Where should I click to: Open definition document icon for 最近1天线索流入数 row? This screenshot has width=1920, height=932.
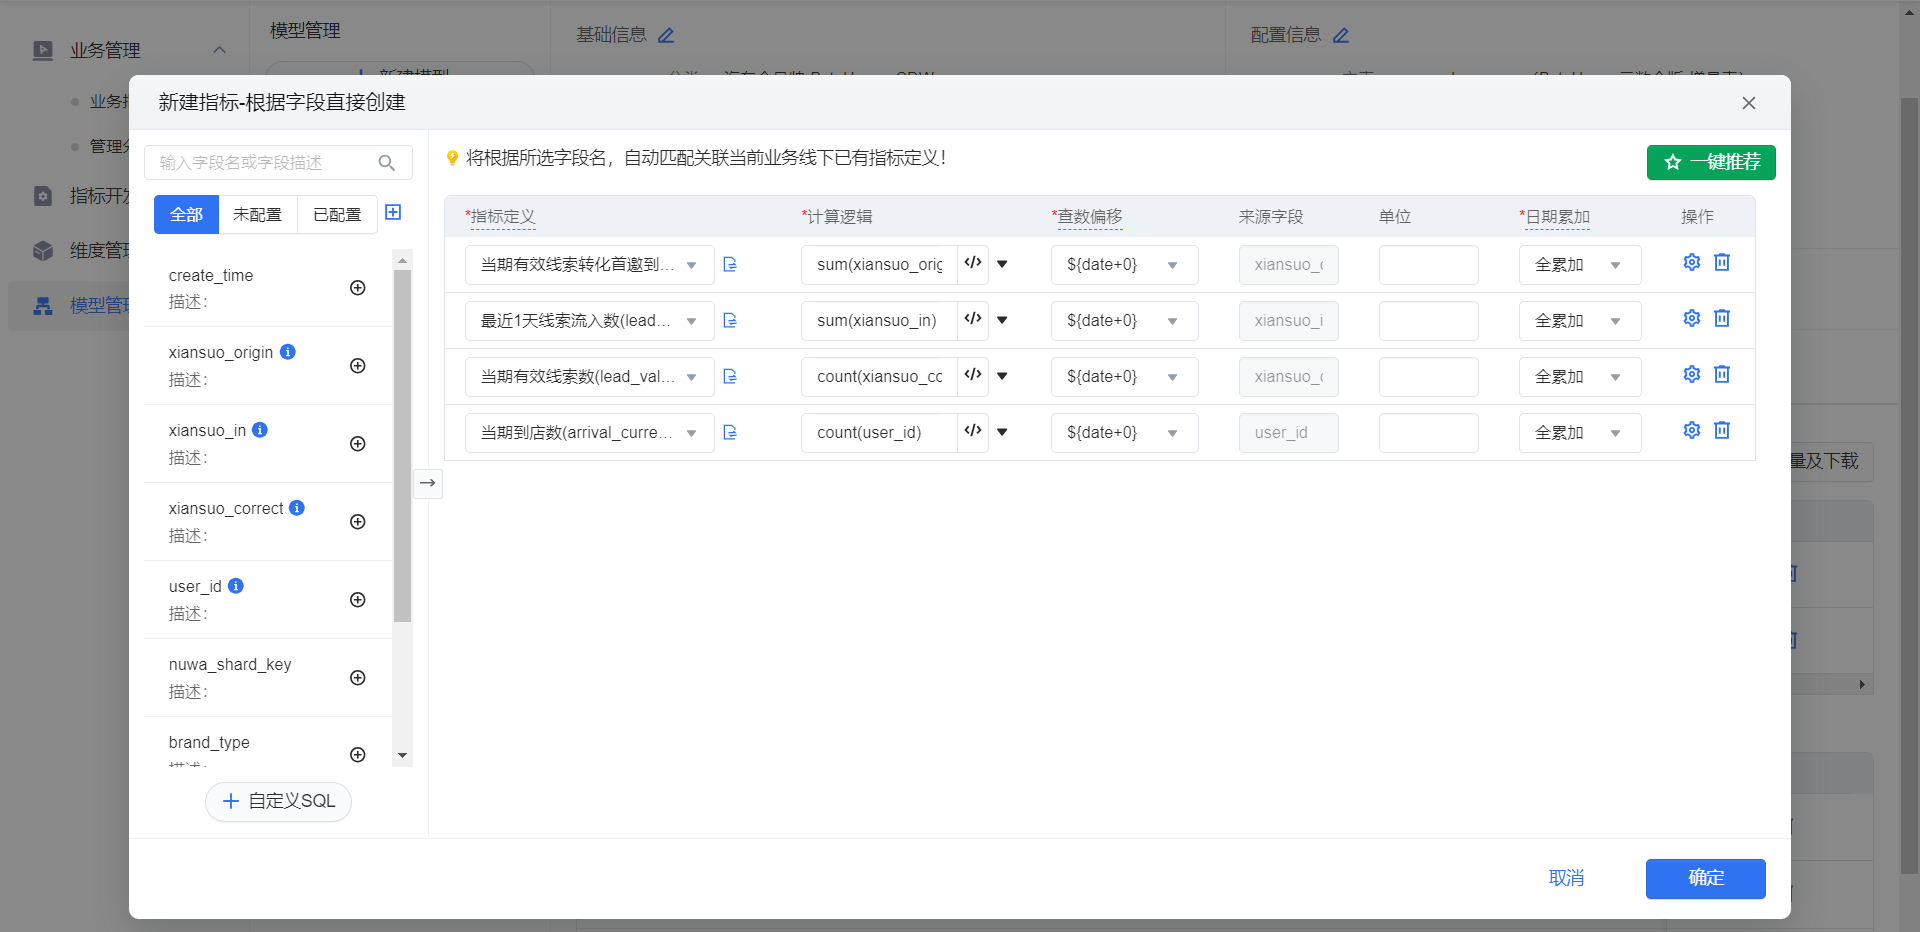tap(730, 321)
